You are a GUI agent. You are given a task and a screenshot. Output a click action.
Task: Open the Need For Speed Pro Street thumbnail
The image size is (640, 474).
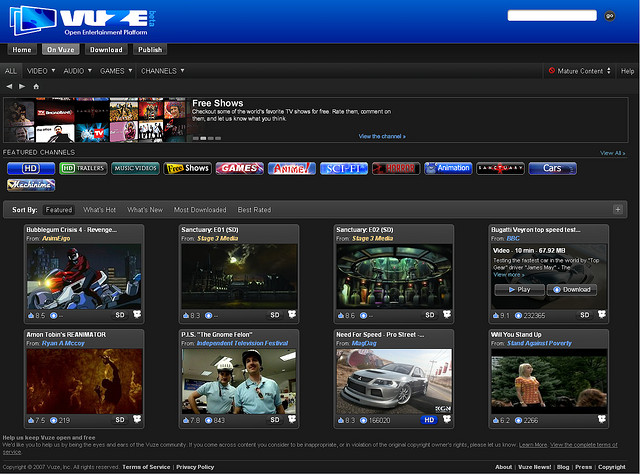[394, 381]
